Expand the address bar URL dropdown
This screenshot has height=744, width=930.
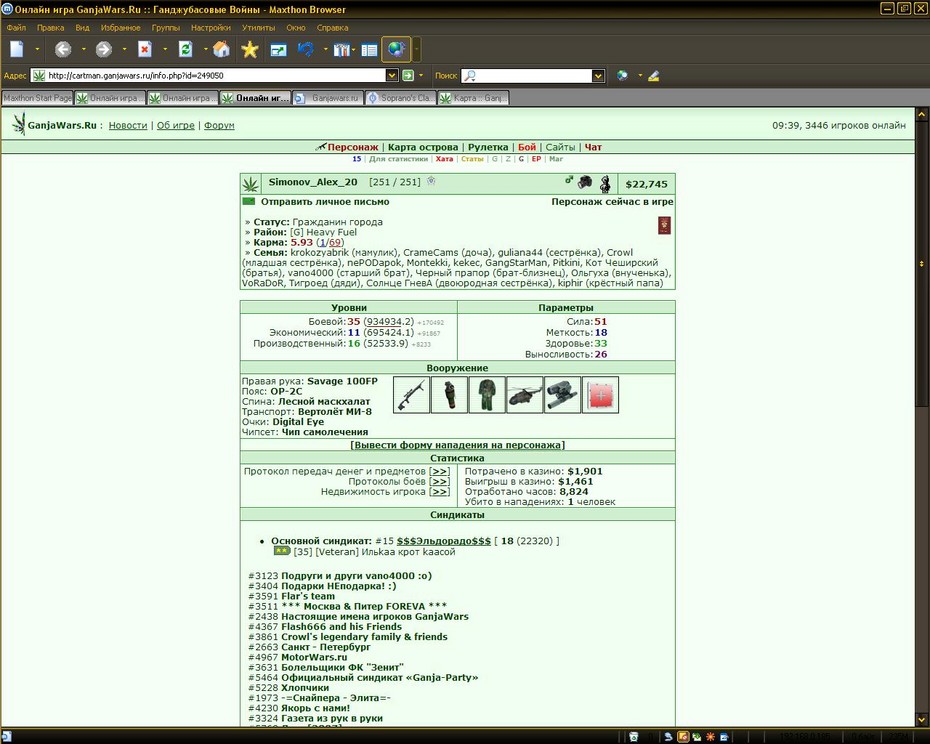(391, 75)
